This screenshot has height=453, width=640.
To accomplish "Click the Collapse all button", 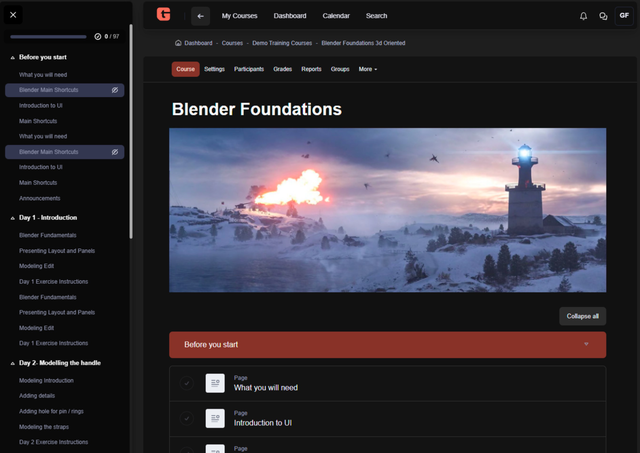I will coord(582,316).
